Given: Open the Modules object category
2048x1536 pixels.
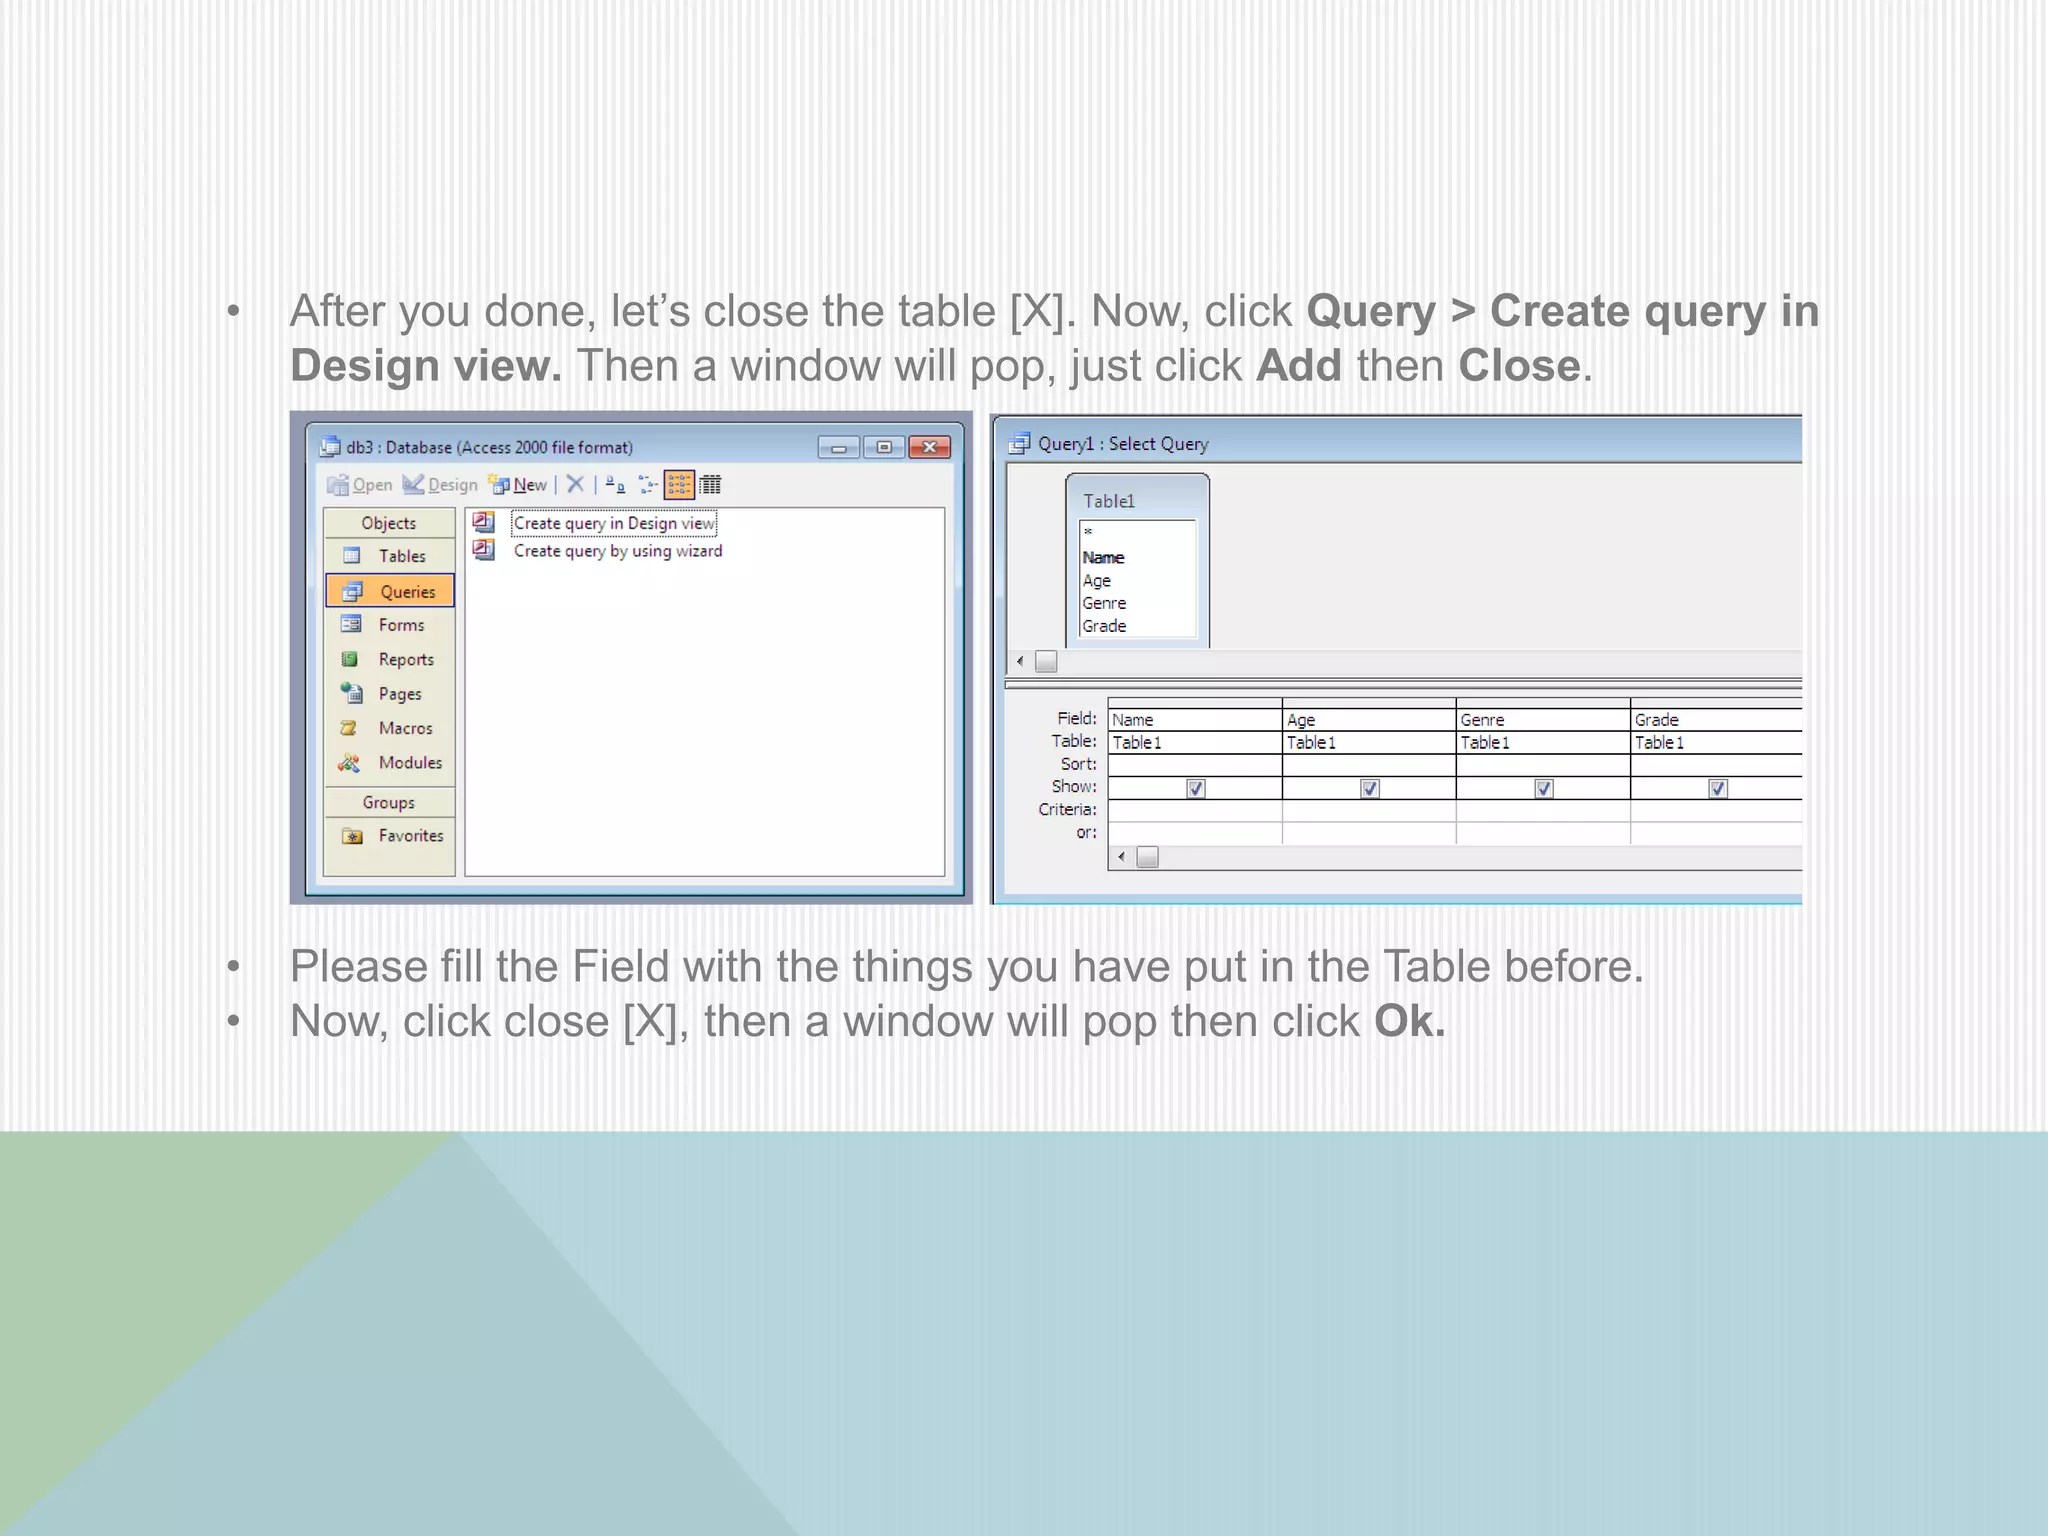Looking at the screenshot, I should pos(409,763).
